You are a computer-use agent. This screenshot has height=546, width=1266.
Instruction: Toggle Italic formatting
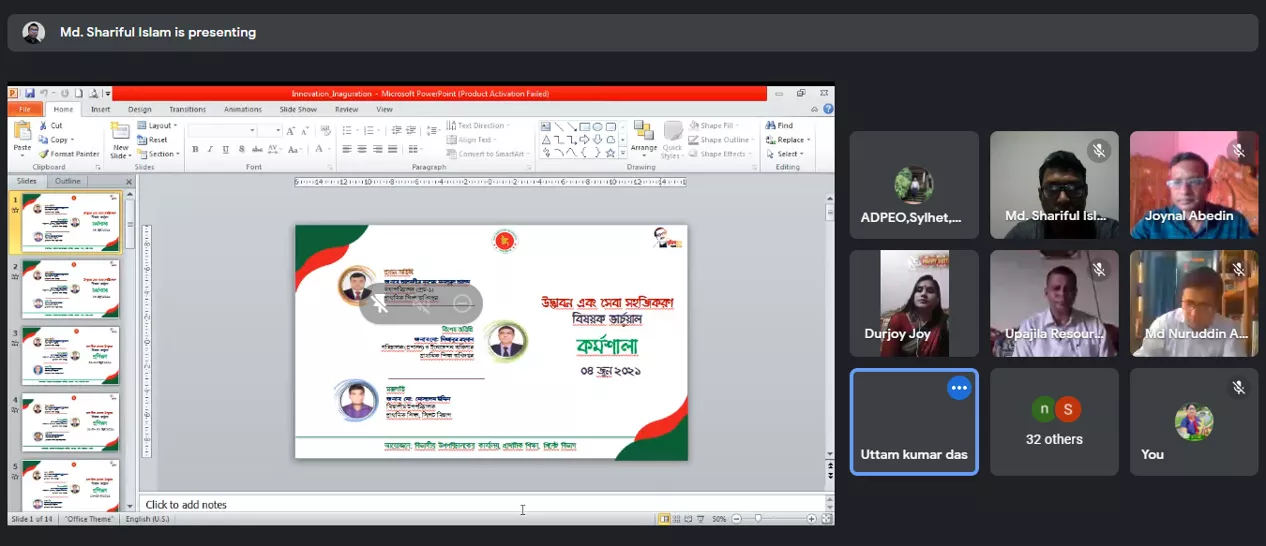(211, 150)
